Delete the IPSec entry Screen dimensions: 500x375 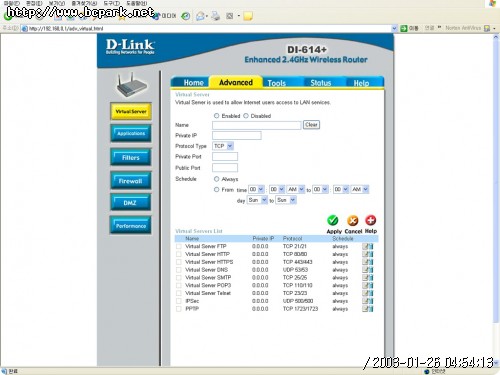(x=371, y=301)
